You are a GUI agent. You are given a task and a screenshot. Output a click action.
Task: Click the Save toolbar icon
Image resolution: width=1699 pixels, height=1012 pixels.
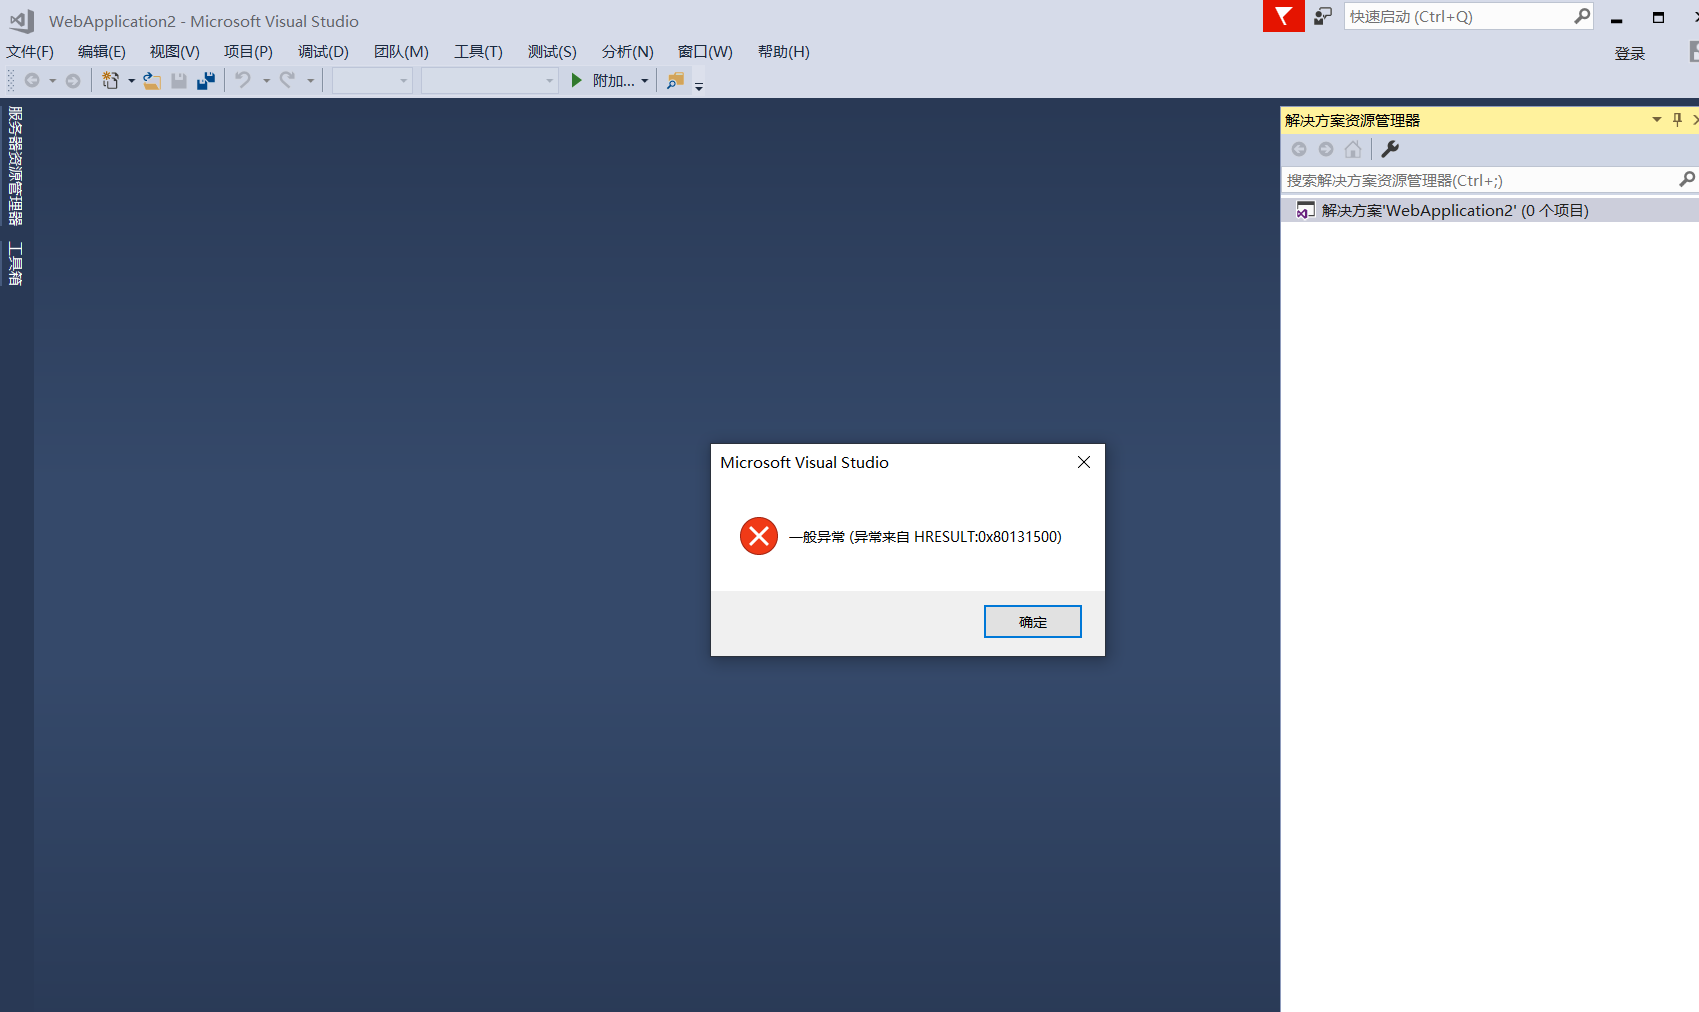click(x=179, y=80)
